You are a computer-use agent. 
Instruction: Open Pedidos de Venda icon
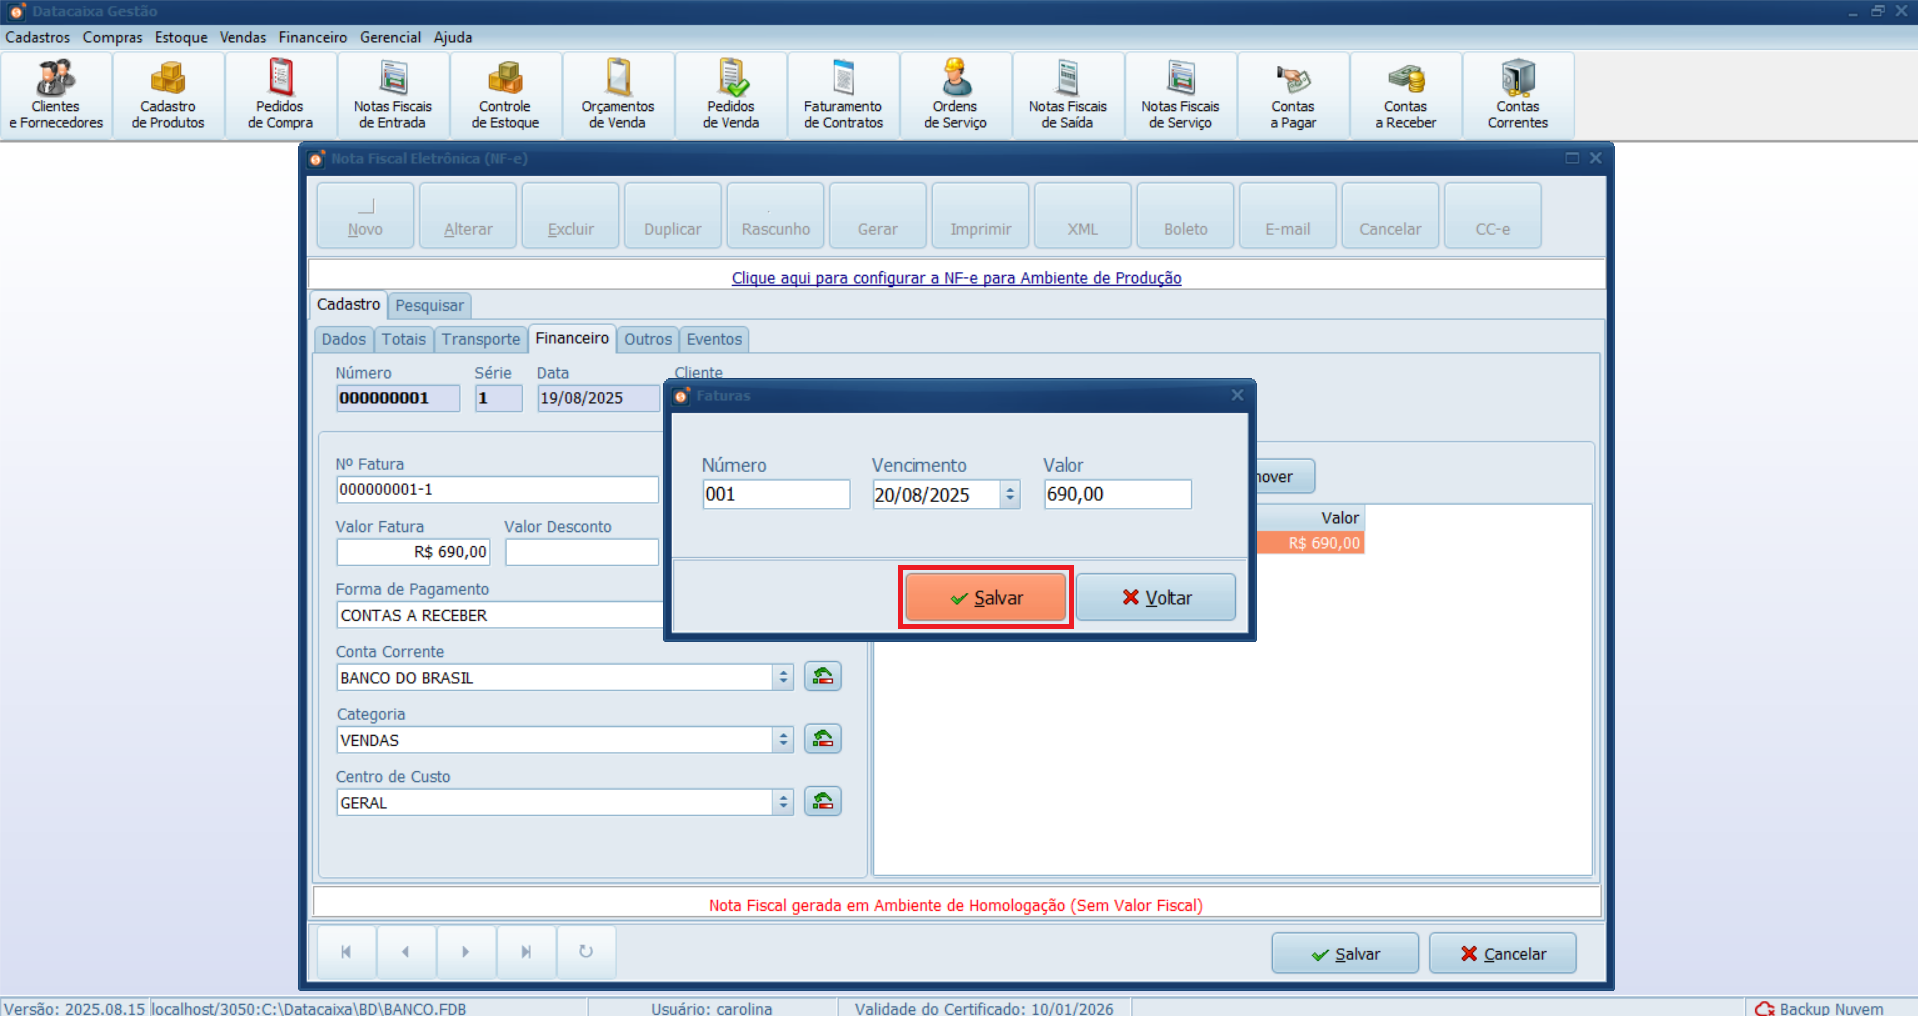(730, 96)
